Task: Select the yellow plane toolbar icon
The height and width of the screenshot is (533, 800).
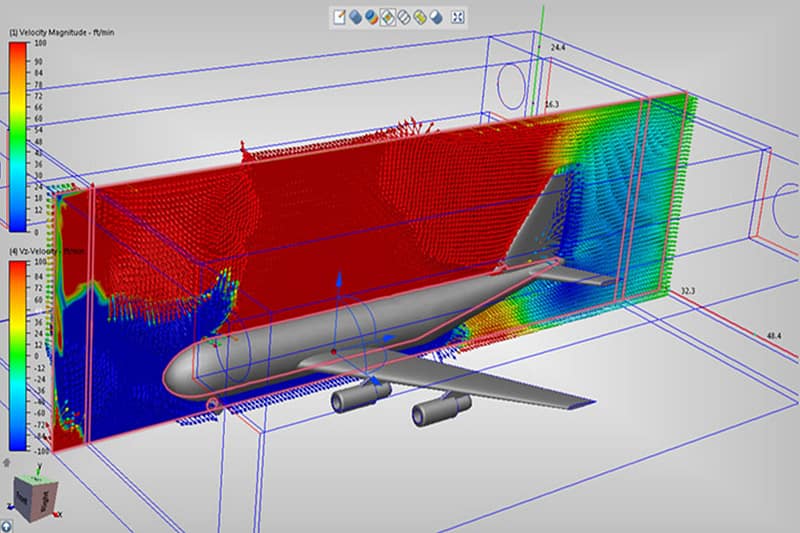Action: point(420,17)
